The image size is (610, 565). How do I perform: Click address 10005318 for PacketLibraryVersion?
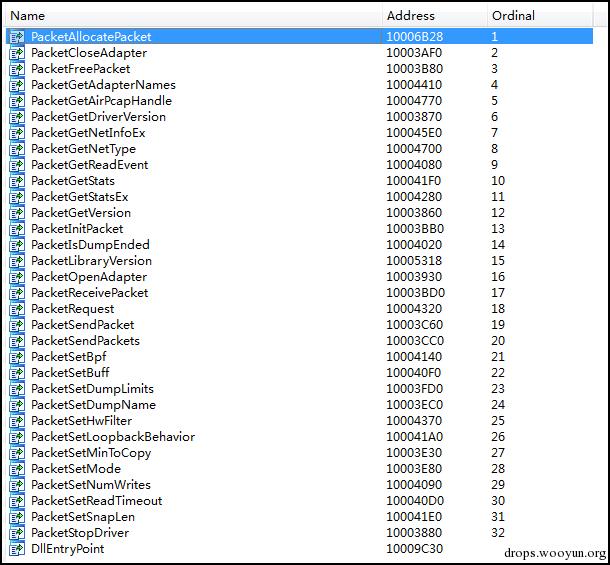(414, 260)
